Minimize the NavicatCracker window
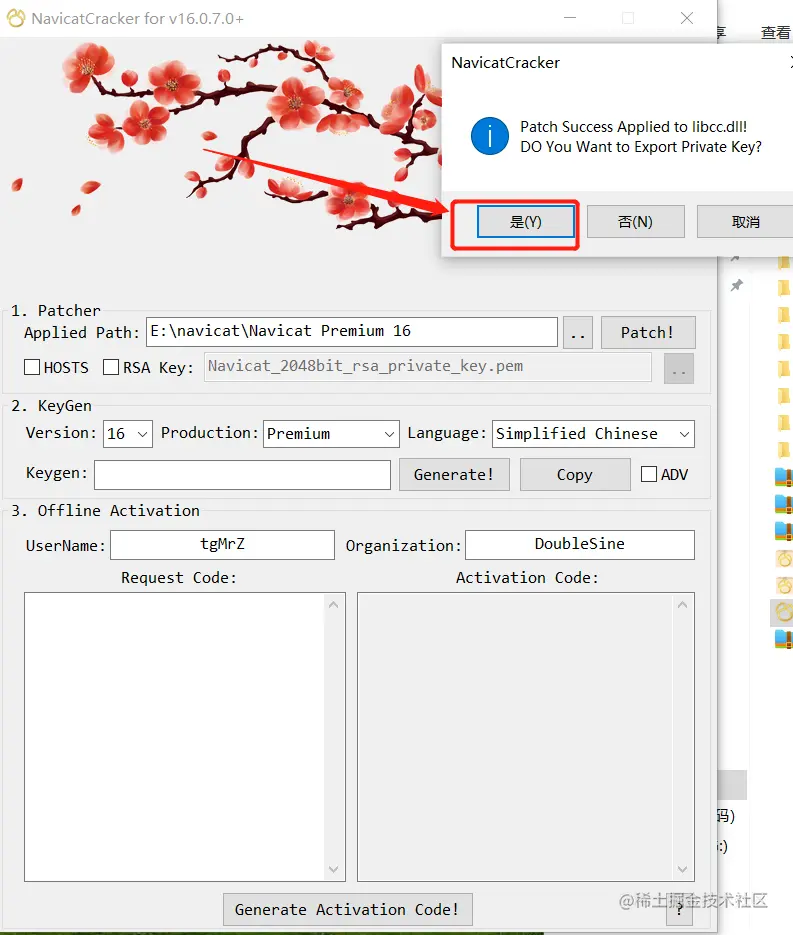 570,18
